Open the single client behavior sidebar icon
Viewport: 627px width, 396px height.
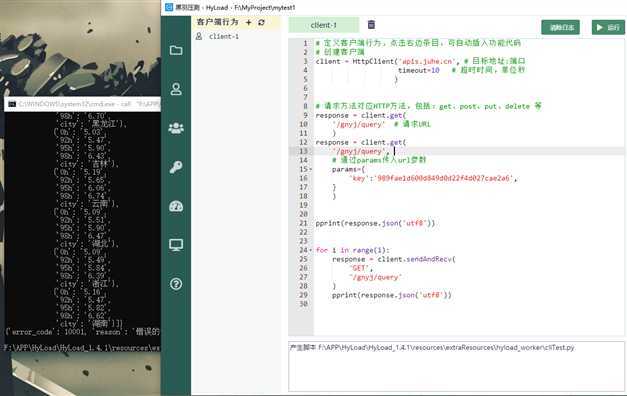[176, 89]
